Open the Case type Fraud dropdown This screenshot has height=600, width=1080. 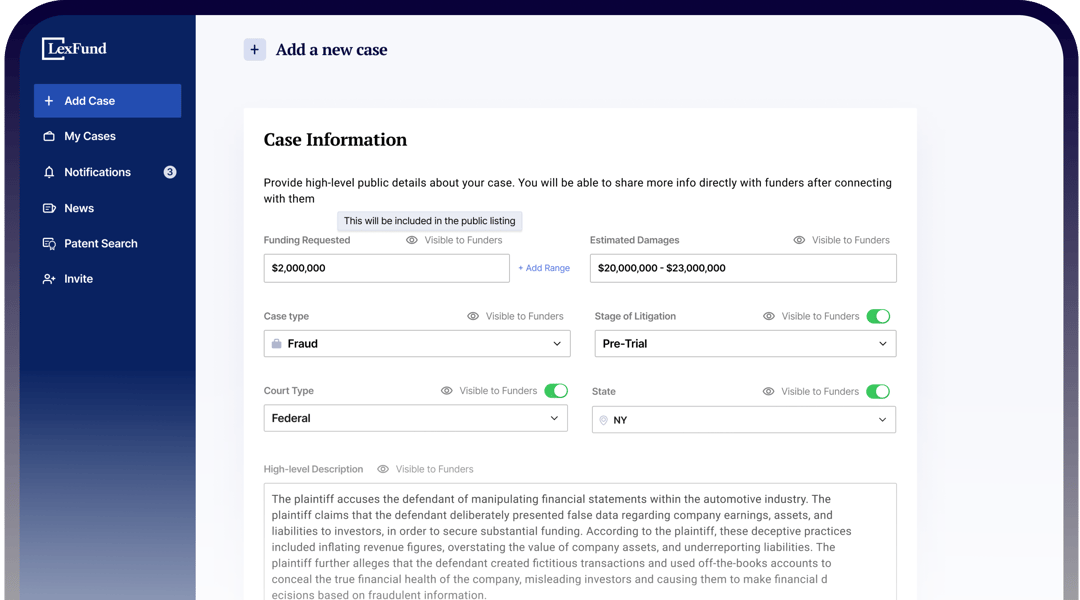pyautogui.click(x=417, y=343)
